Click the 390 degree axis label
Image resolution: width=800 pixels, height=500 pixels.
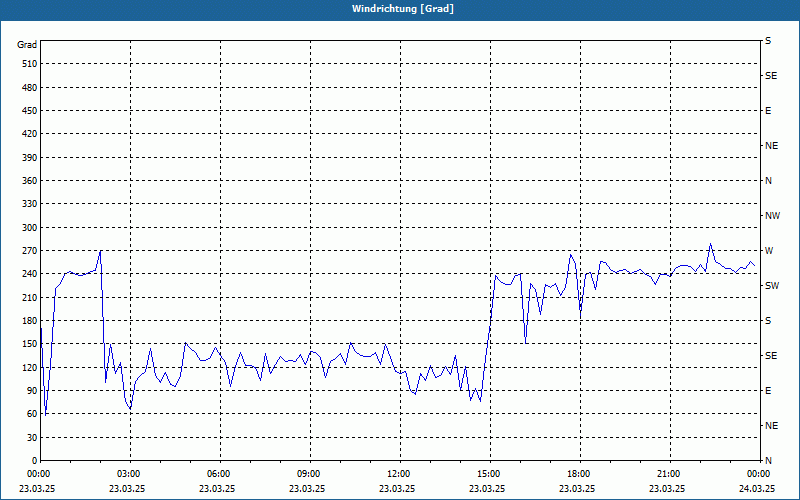tap(30, 158)
